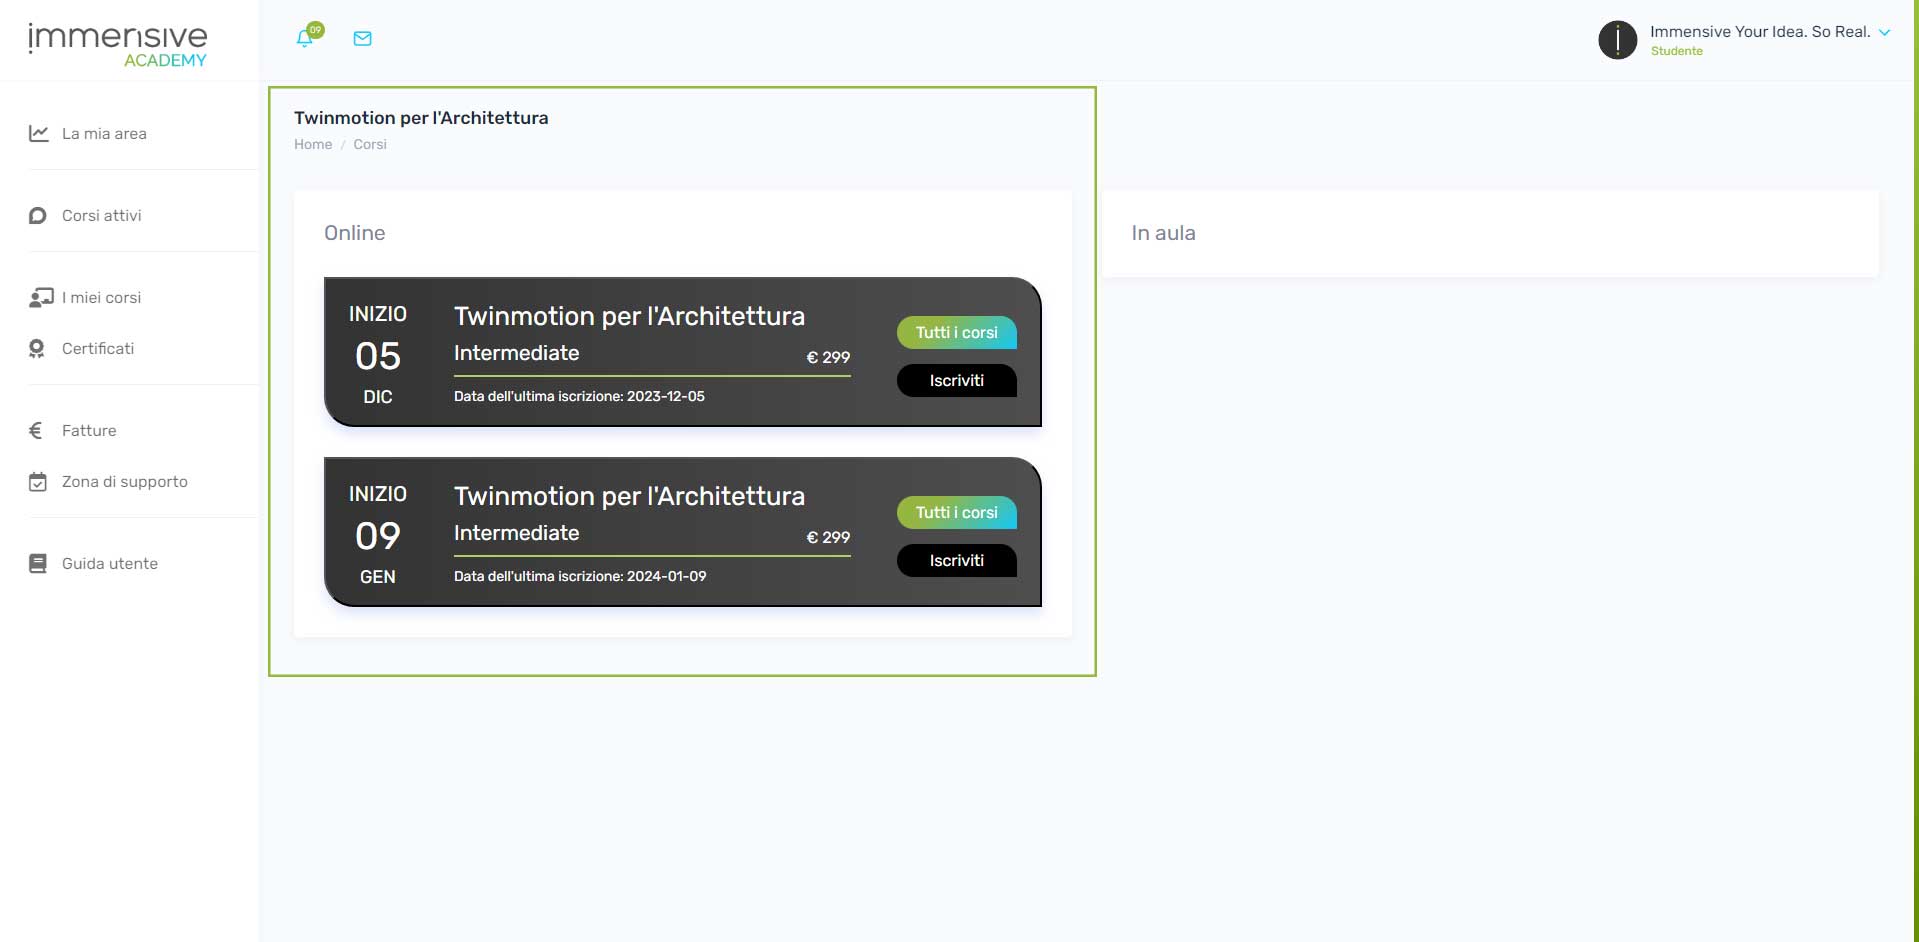
Task: Click the chart icon beside La mia area
Action: point(39,133)
